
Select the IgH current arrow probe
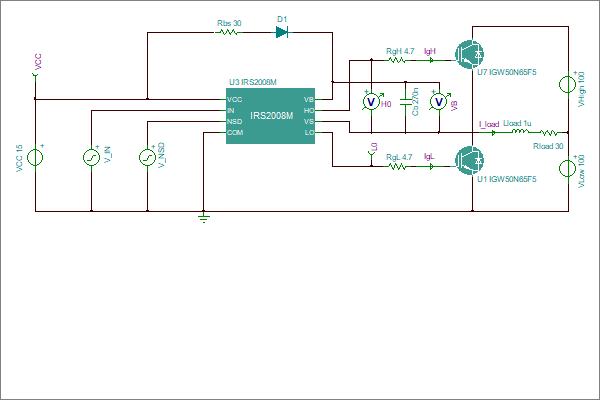(431, 60)
